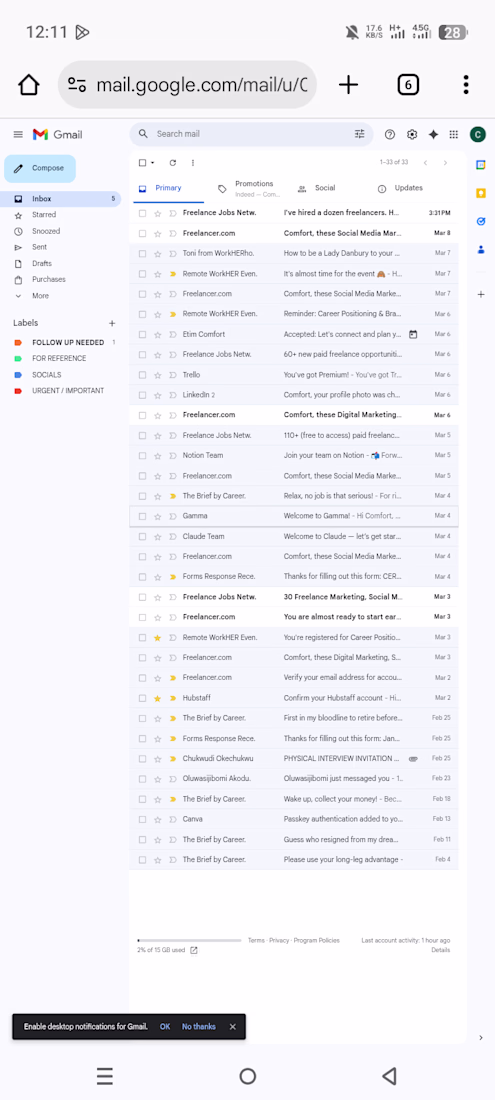Open the browser three-dot menu
This screenshot has width=495, height=1100.
466,85
